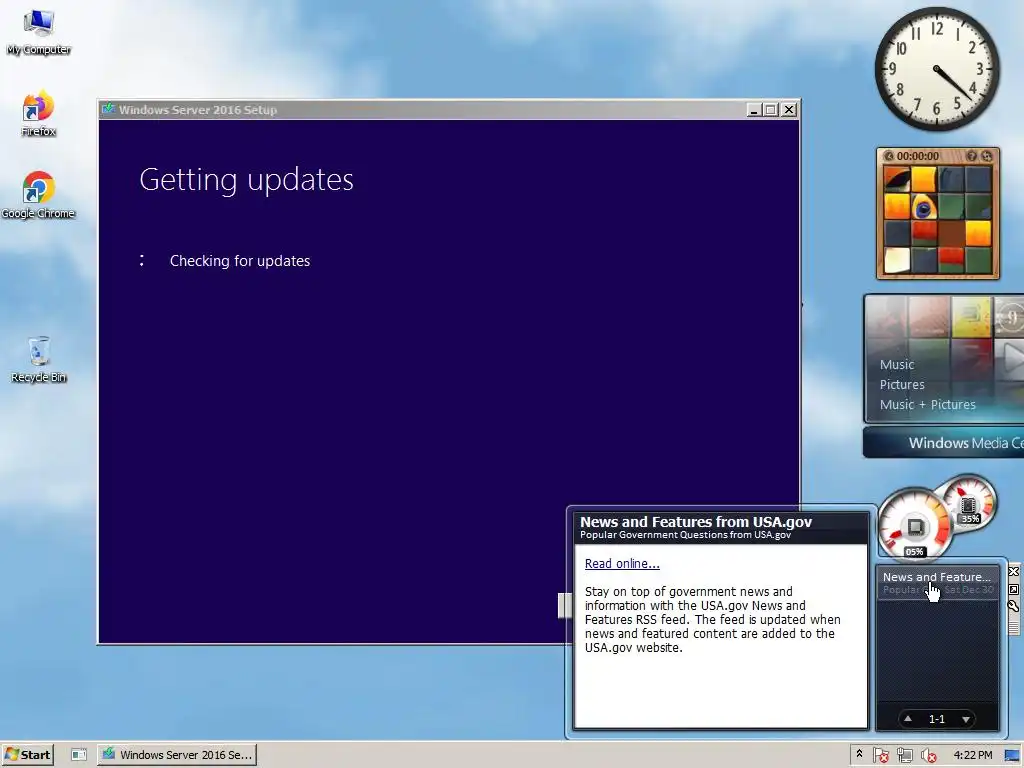This screenshot has height=768, width=1024.
Task: Click the Setup window title bar icon
Action: click(x=108, y=109)
